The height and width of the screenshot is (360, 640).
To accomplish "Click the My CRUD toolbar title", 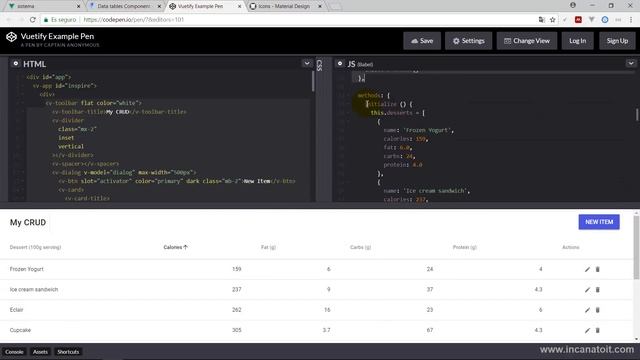I will [28, 222].
